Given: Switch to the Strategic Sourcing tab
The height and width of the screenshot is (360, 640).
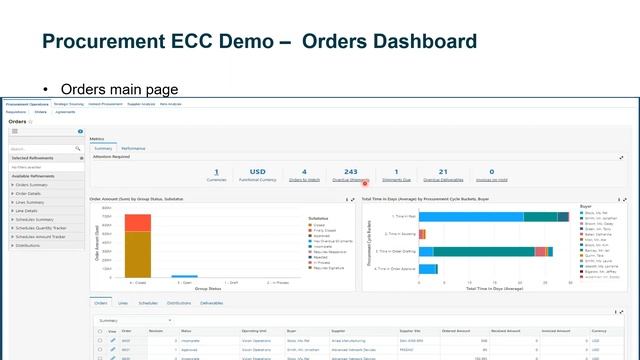Looking at the screenshot, I should pyautogui.click(x=69, y=104).
